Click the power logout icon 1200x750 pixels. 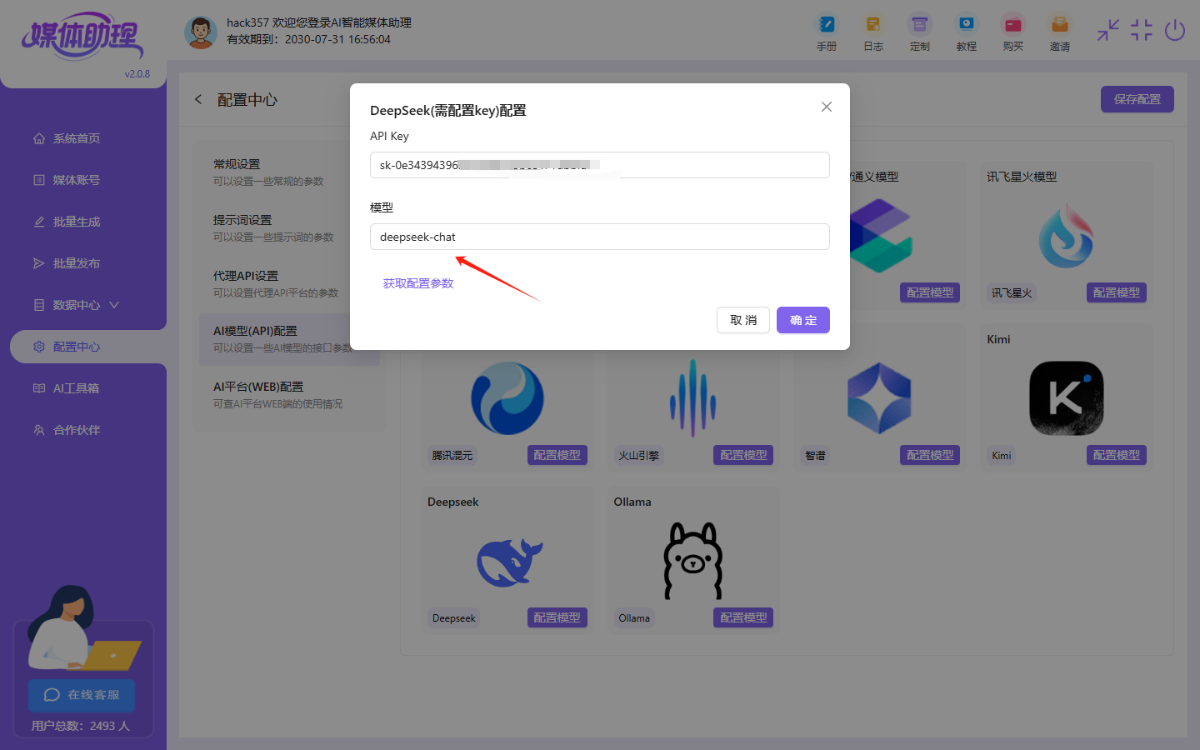tap(1175, 30)
